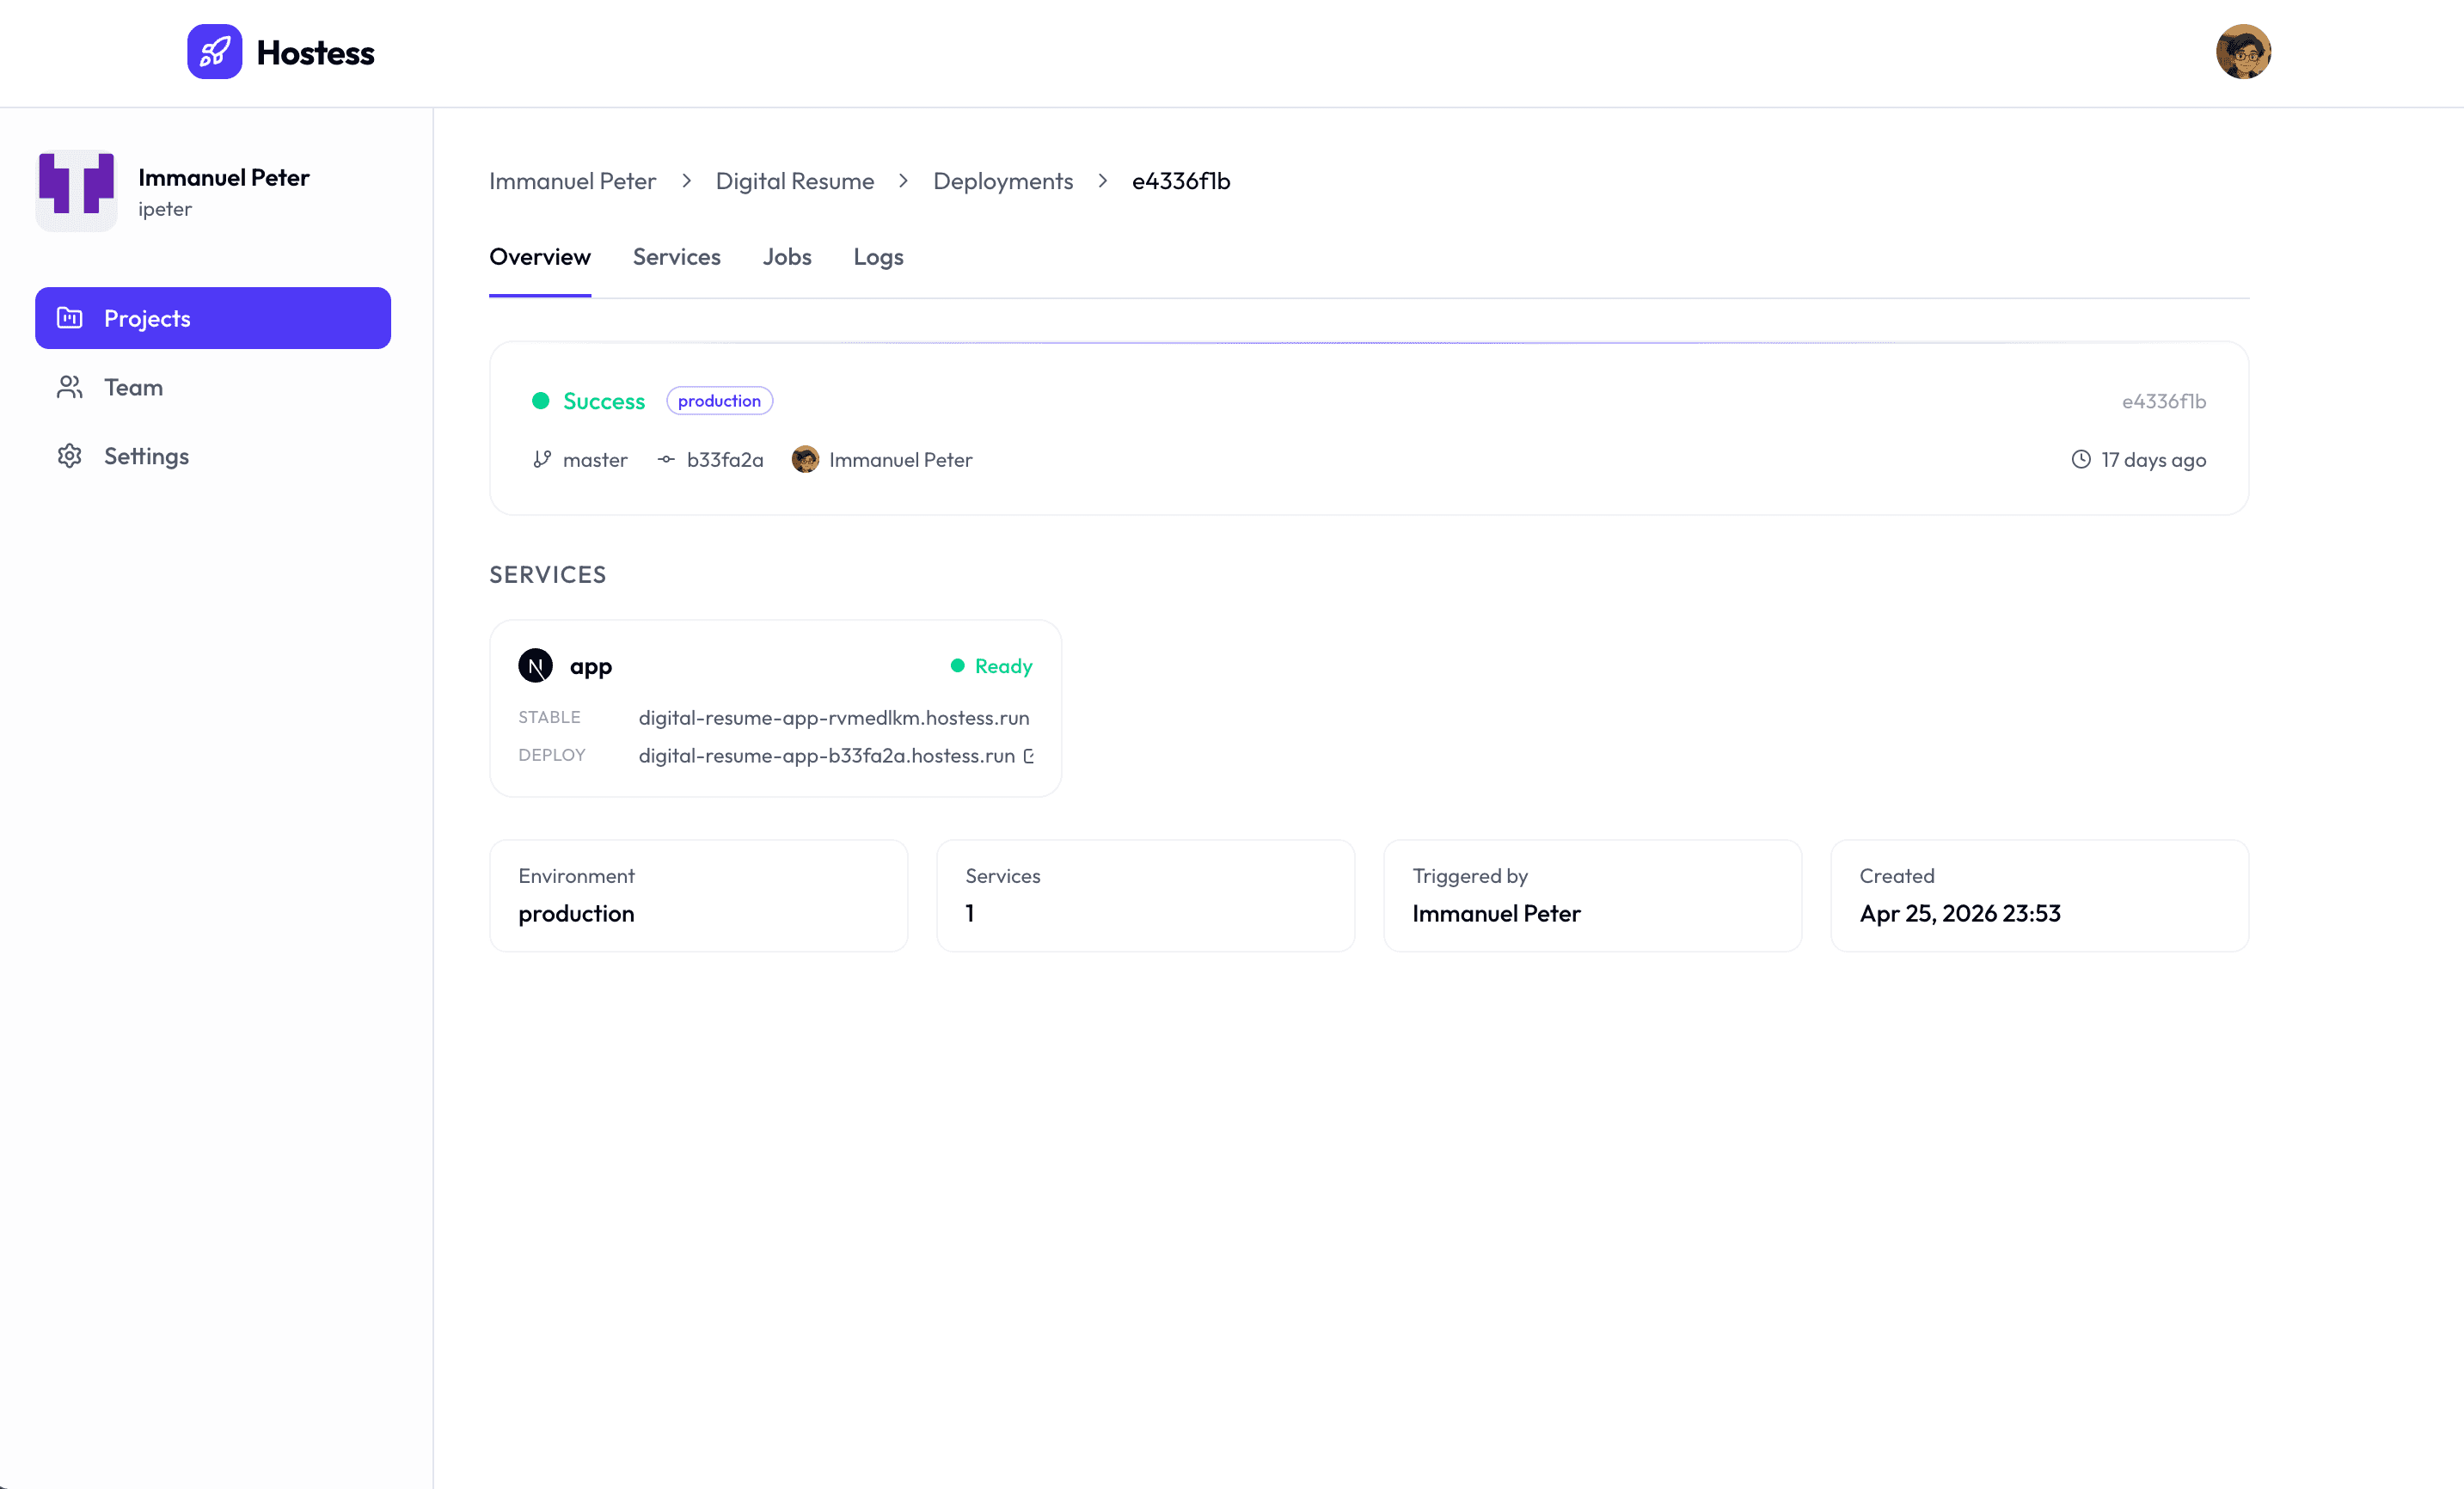The height and width of the screenshot is (1489, 2464).
Task: Click the master branch name
Action: (595, 460)
